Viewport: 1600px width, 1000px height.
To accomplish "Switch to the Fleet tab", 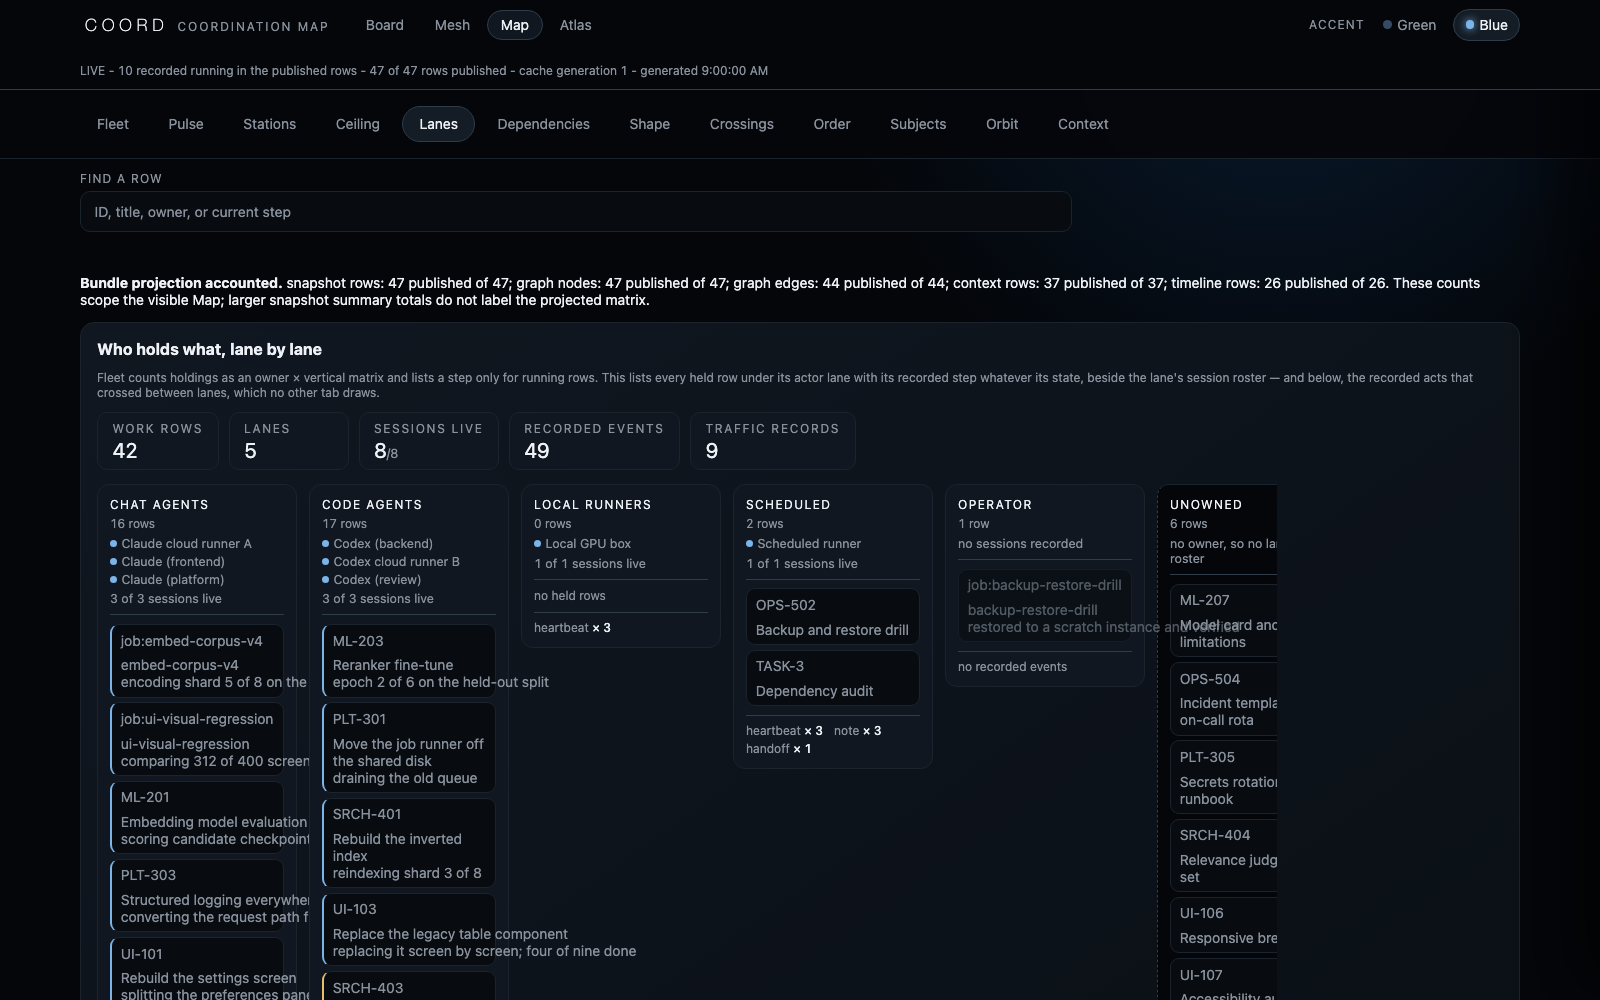I will point(113,124).
